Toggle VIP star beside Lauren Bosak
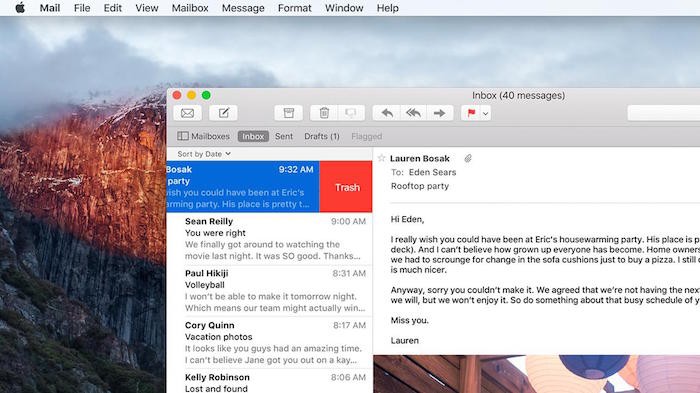The height and width of the screenshot is (393, 700). click(x=381, y=158)
